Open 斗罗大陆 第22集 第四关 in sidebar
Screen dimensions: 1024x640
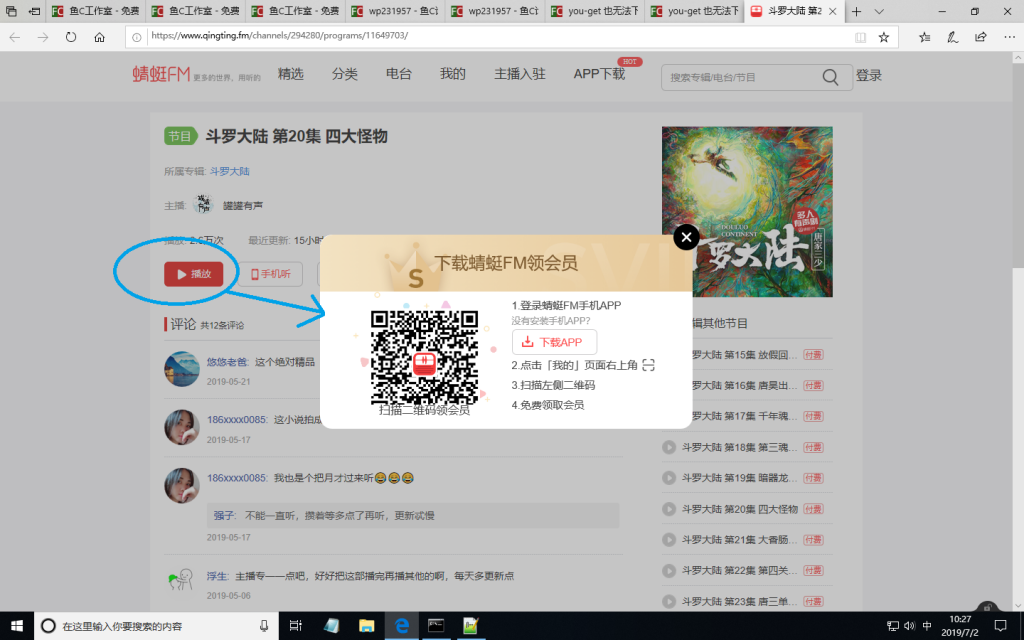pyautogui.click(x=739, y=571)
